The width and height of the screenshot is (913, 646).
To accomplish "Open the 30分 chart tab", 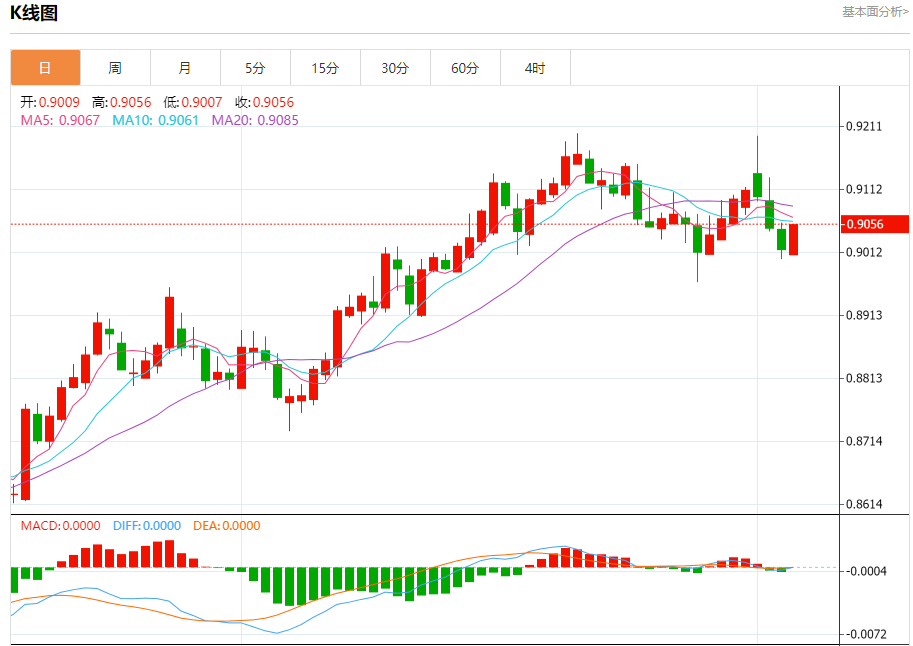I will [x=395, y=68].
